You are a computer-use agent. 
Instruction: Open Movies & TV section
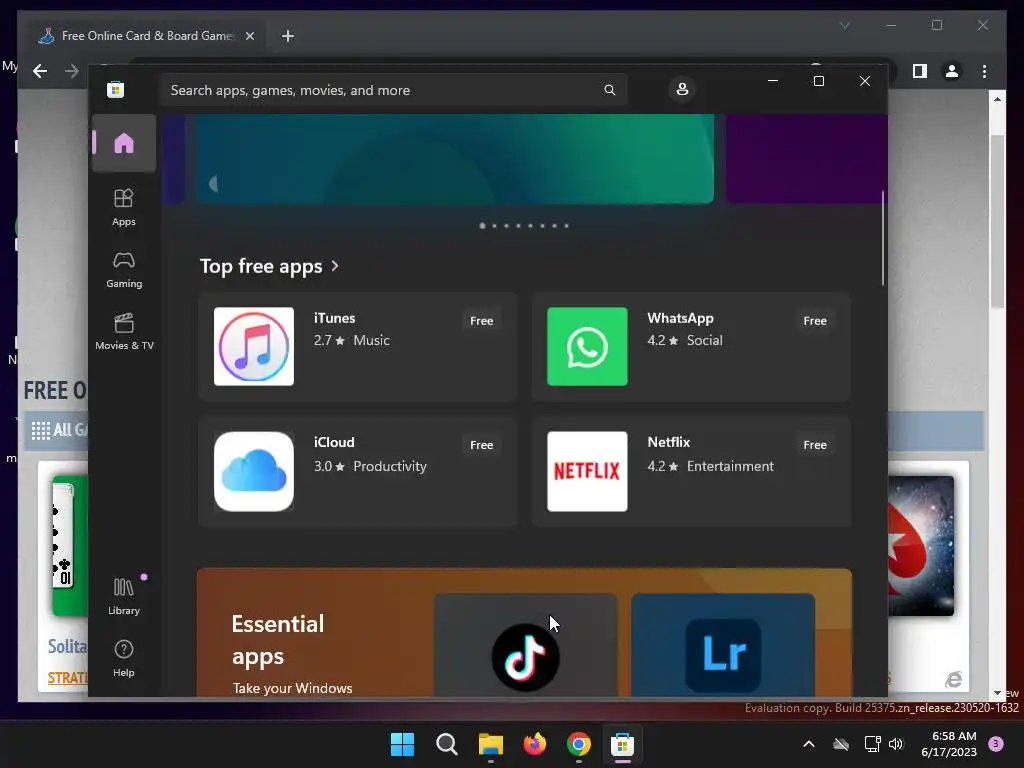coord(123,331)
